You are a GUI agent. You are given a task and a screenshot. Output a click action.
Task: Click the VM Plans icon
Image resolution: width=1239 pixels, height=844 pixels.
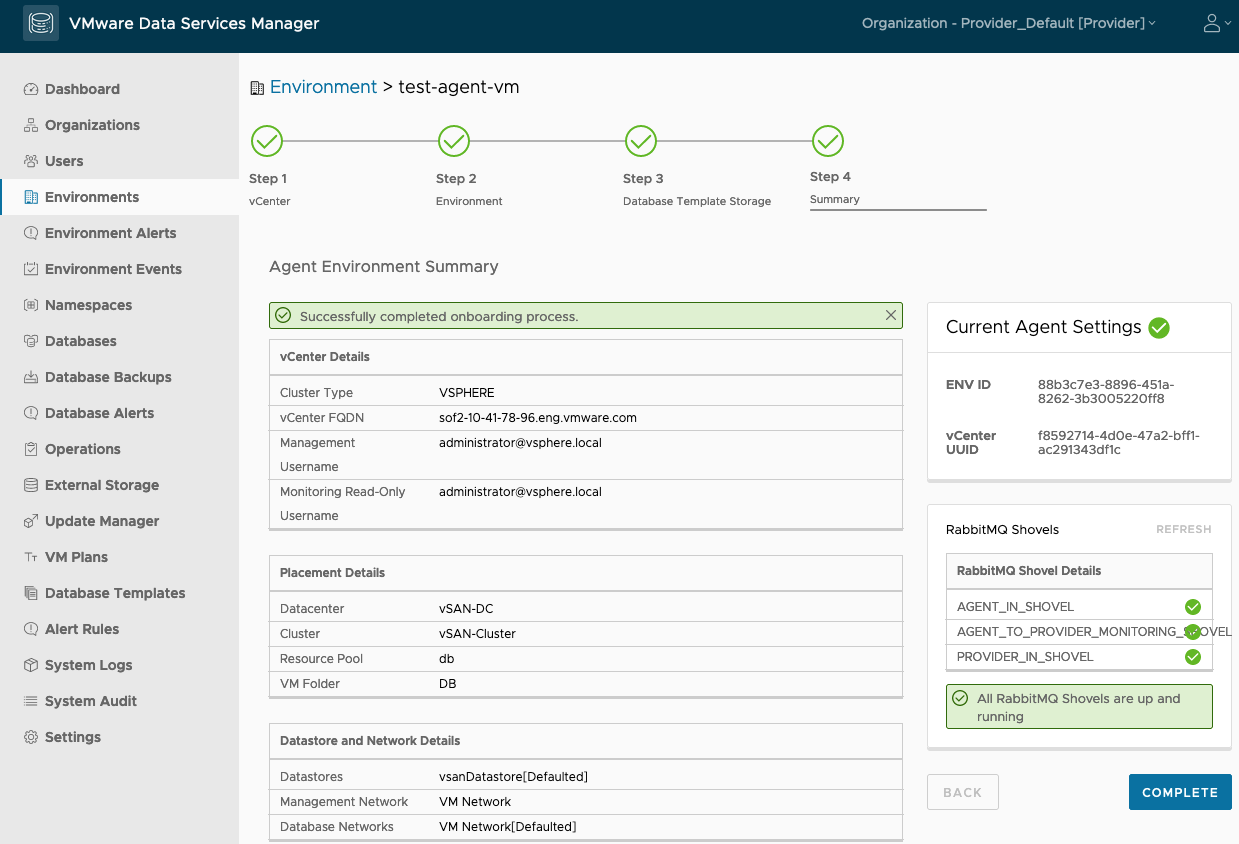31,557
